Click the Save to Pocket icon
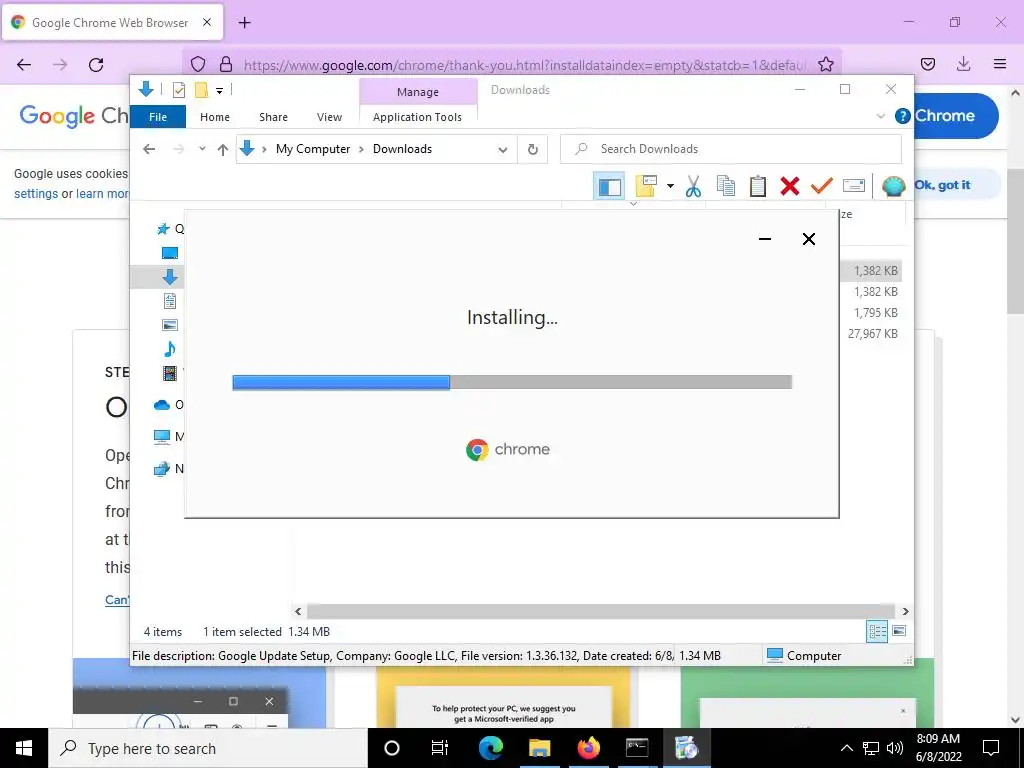 coord(927,64)
